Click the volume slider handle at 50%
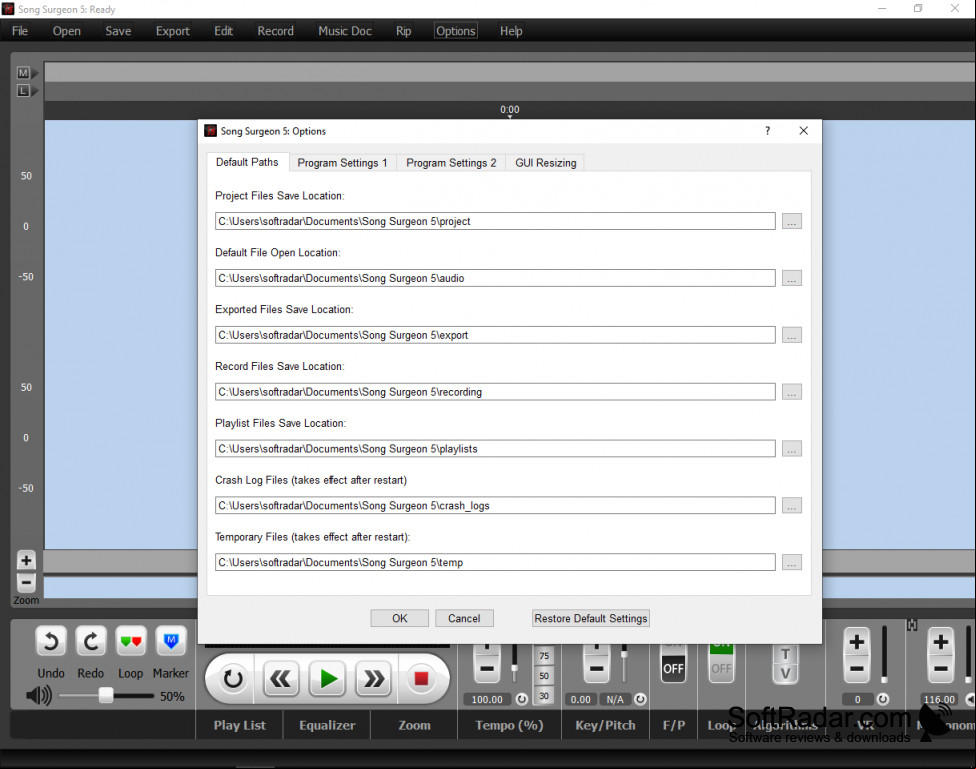Viewport: 976px width, 769px height. 106,696
